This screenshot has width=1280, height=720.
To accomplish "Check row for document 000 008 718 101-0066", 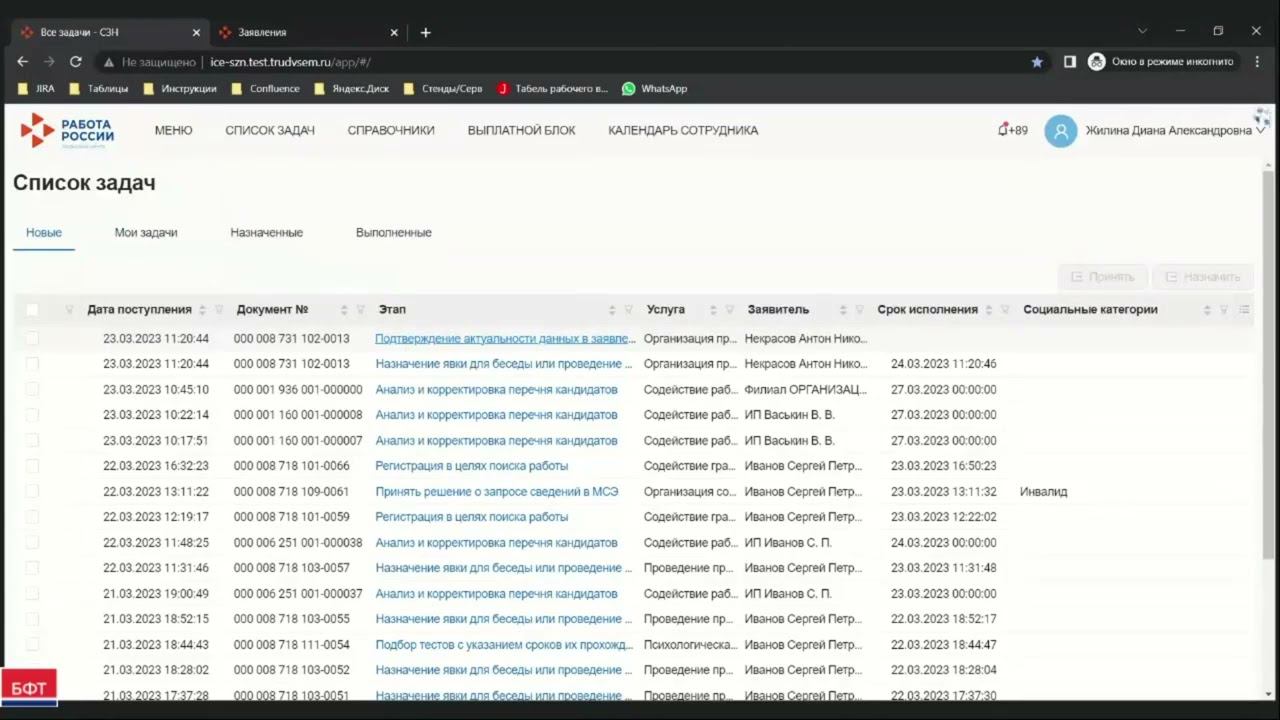I will pos(32,466).
